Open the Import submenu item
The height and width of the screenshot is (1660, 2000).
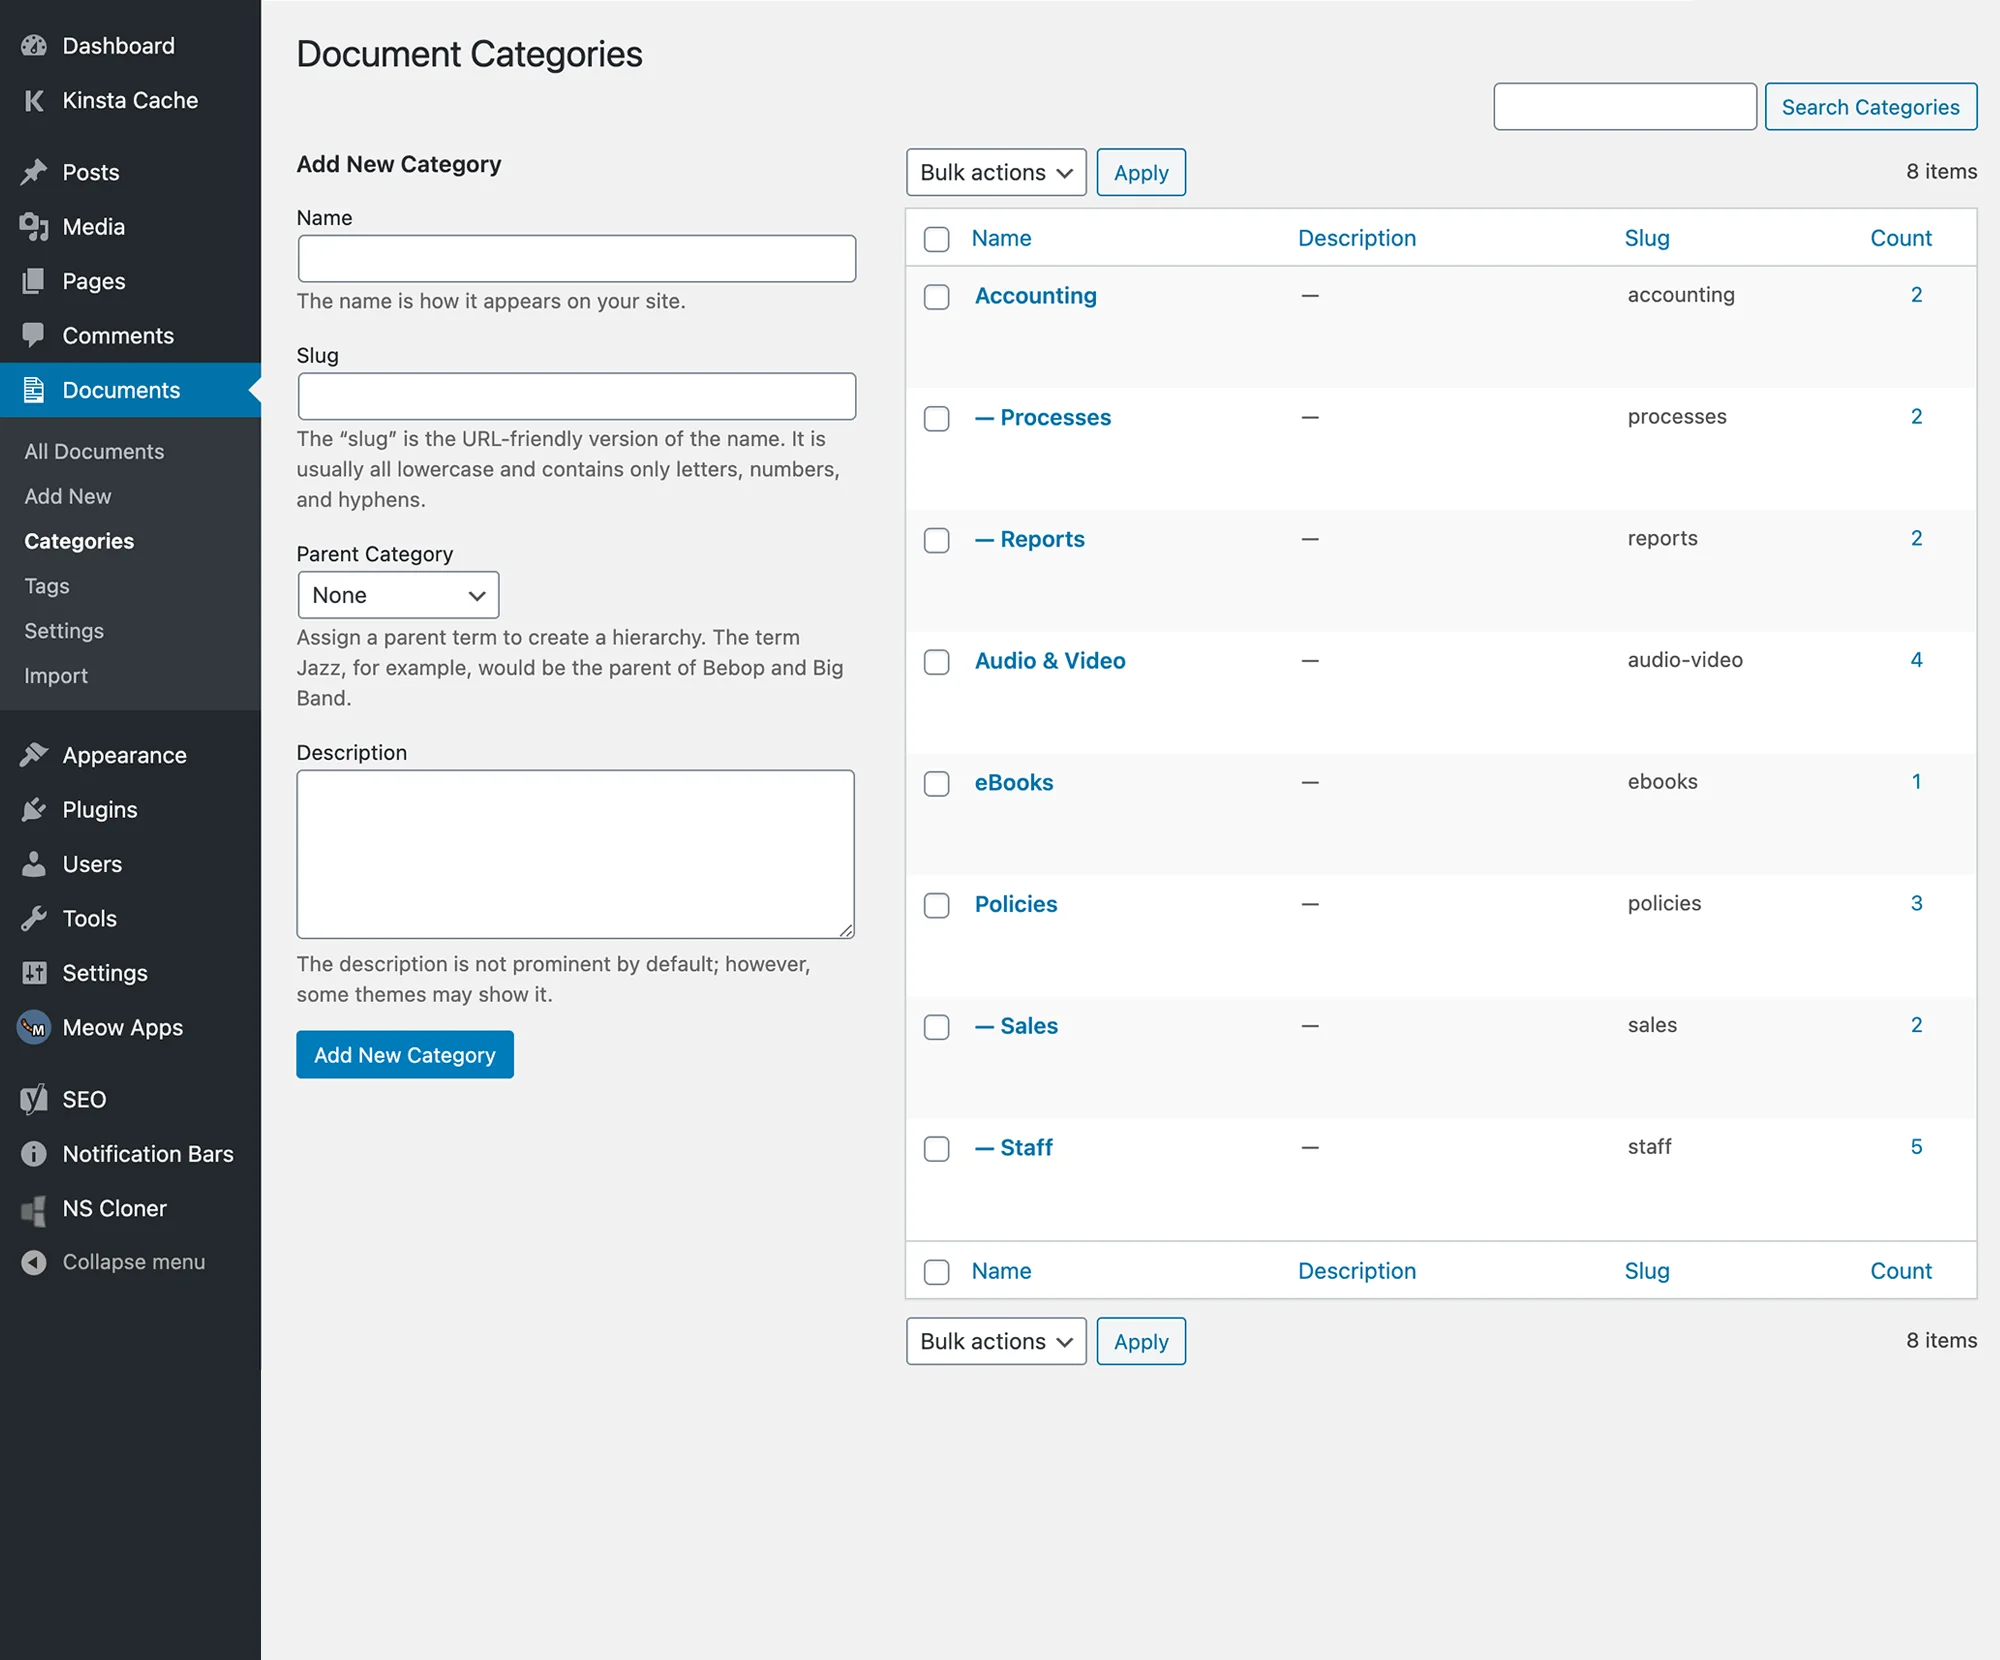tap(54, 676)
